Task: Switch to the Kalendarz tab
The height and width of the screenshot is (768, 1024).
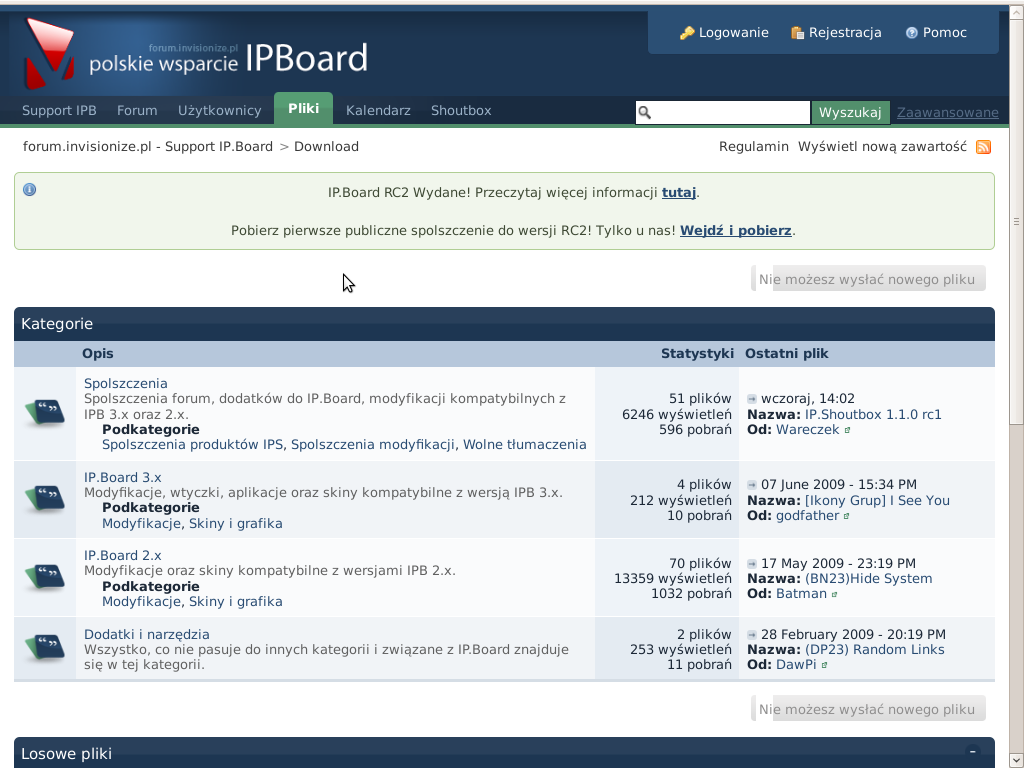Action: (x=378, y=111)
